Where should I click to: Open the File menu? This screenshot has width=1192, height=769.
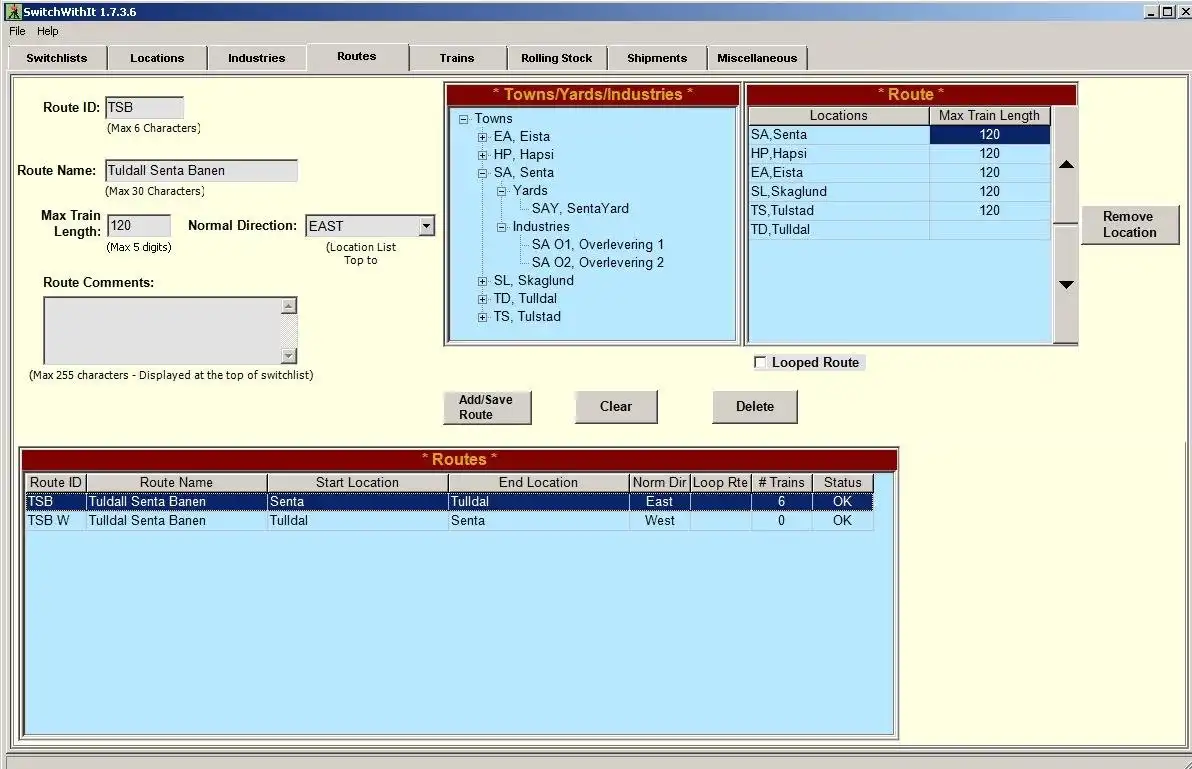(x=16, y=31)
